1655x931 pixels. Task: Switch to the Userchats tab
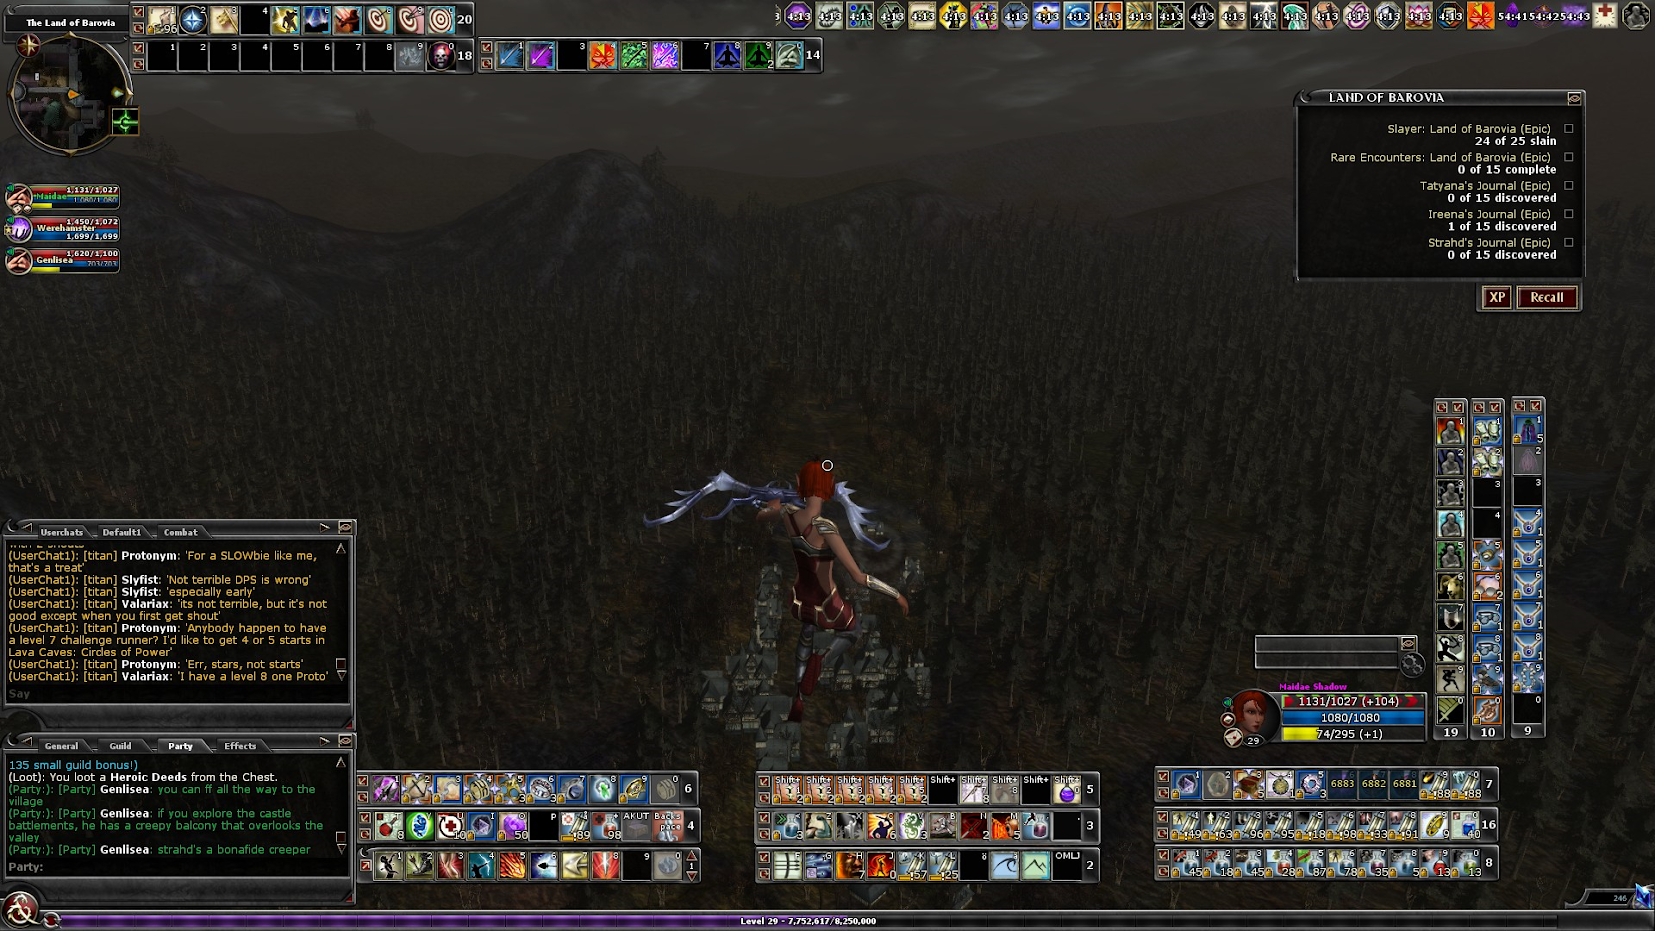point(62,532)
